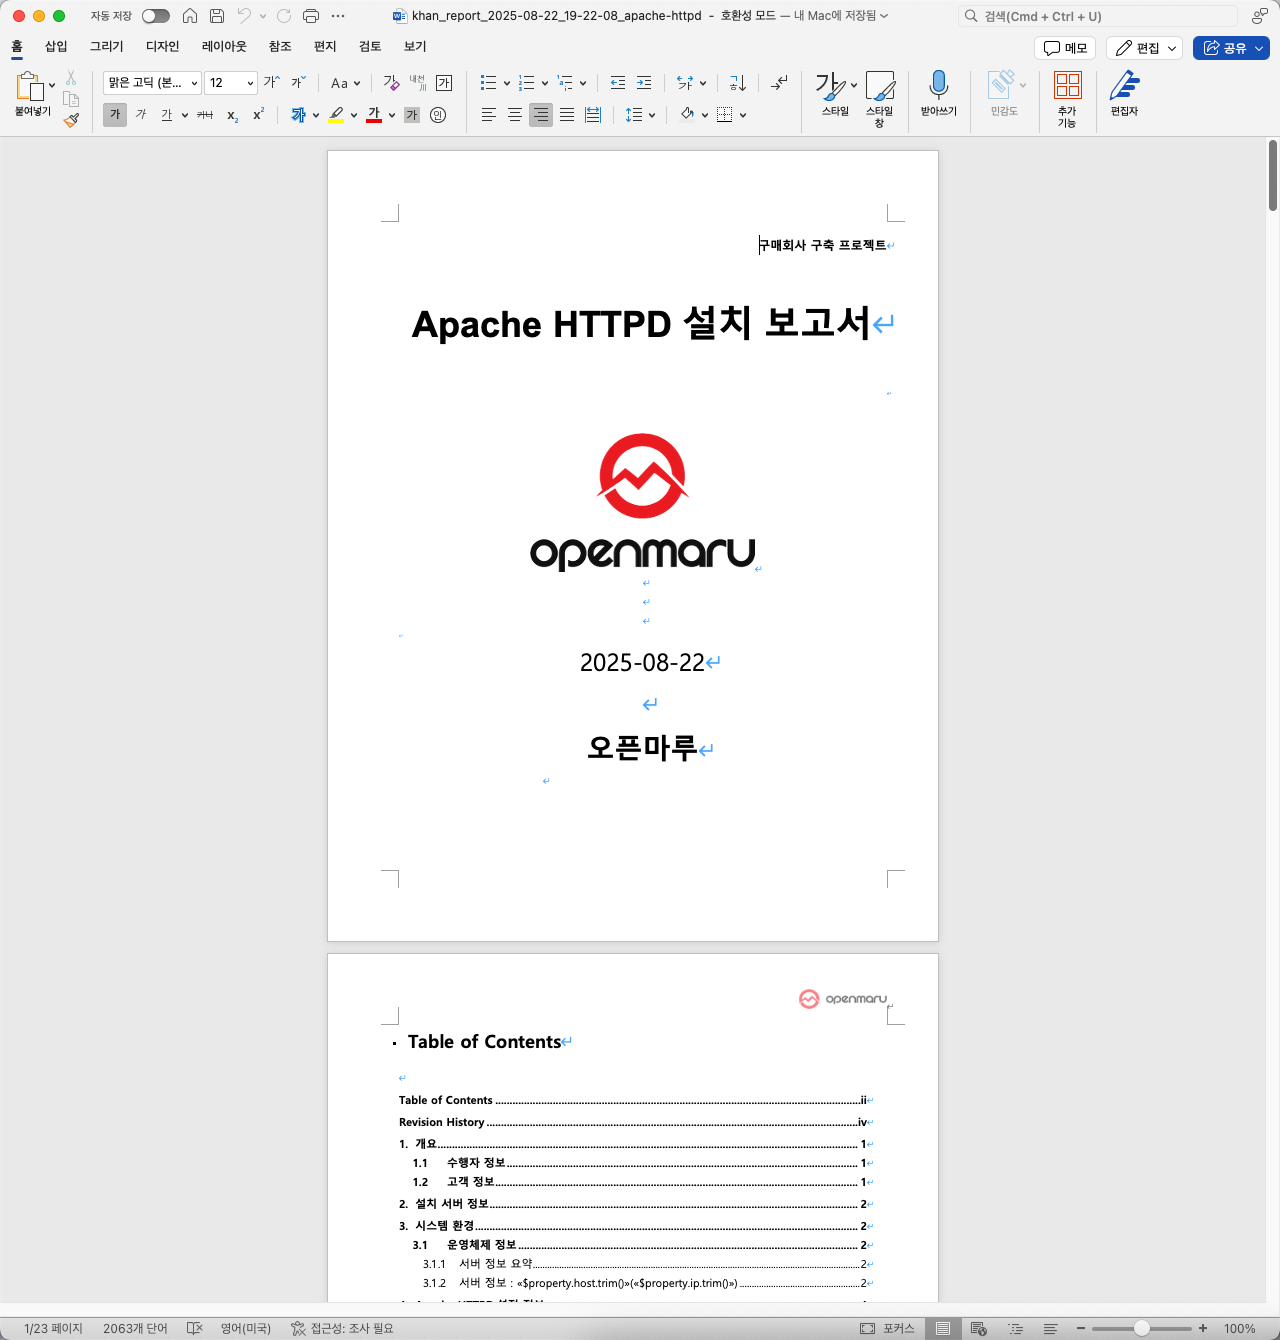The height and width of the screenshot is (1340, 1280).
Task: Click the Sort icon in the ribbon
Action: [738, 83]
